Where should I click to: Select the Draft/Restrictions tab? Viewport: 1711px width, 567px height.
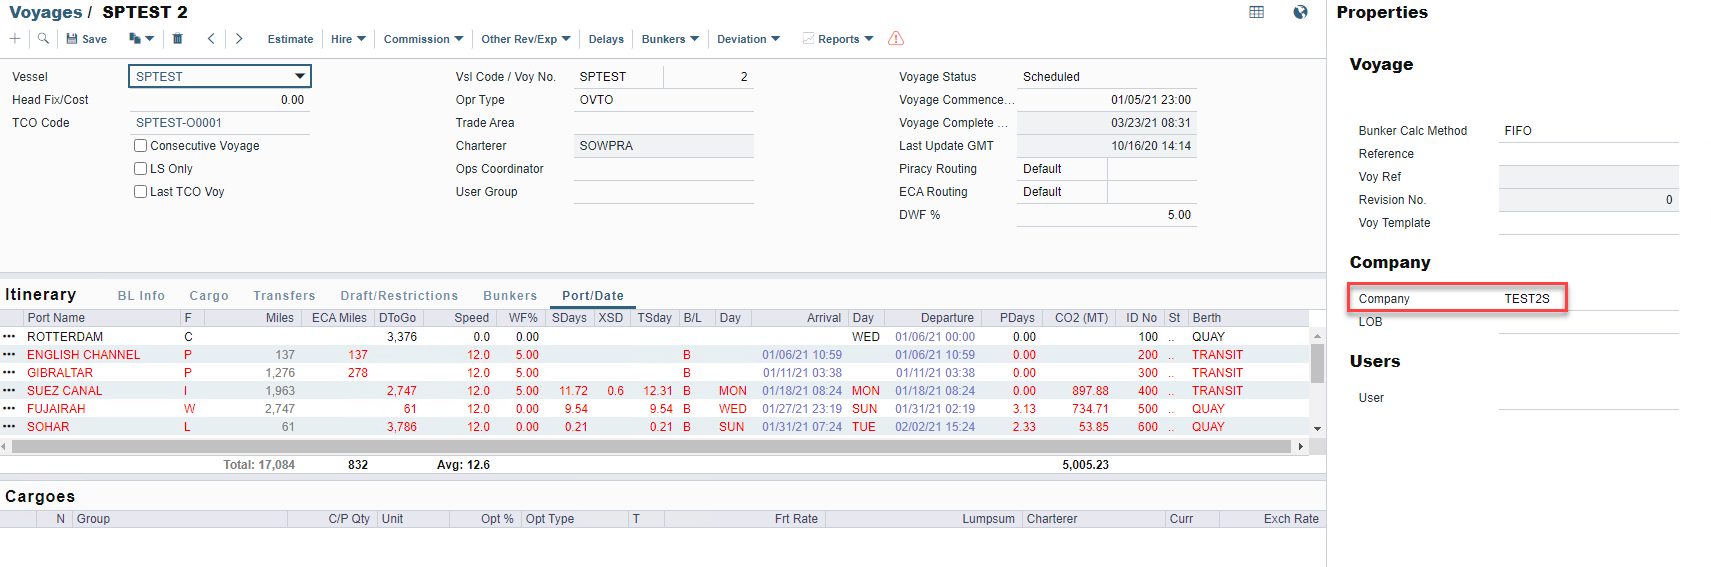(399, 296)
